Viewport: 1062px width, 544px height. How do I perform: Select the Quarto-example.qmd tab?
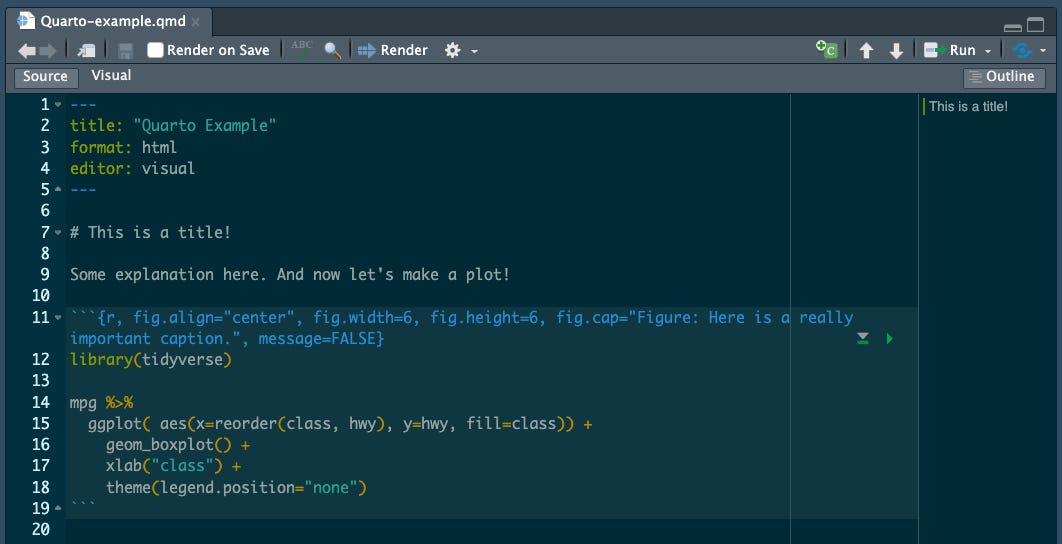tap(108, 21)
